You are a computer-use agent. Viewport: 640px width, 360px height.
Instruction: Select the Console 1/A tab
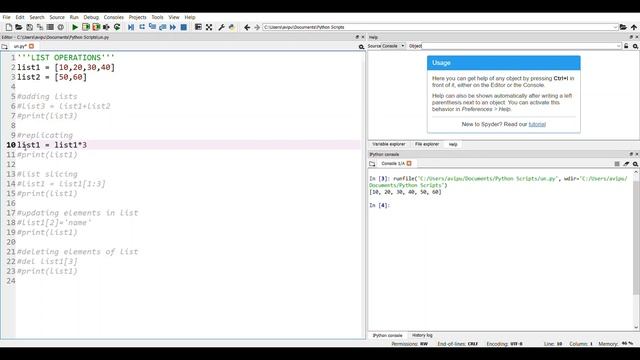pyautogui.click(x=393, y=164)
